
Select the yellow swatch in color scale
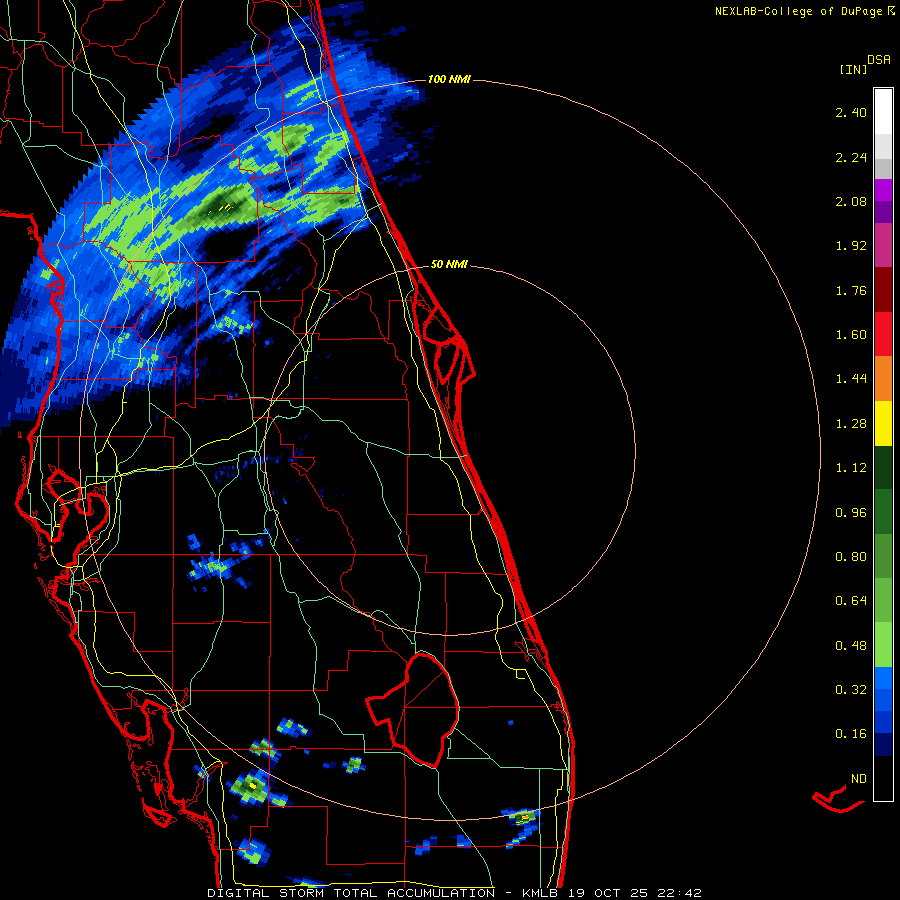pos(883,424)
